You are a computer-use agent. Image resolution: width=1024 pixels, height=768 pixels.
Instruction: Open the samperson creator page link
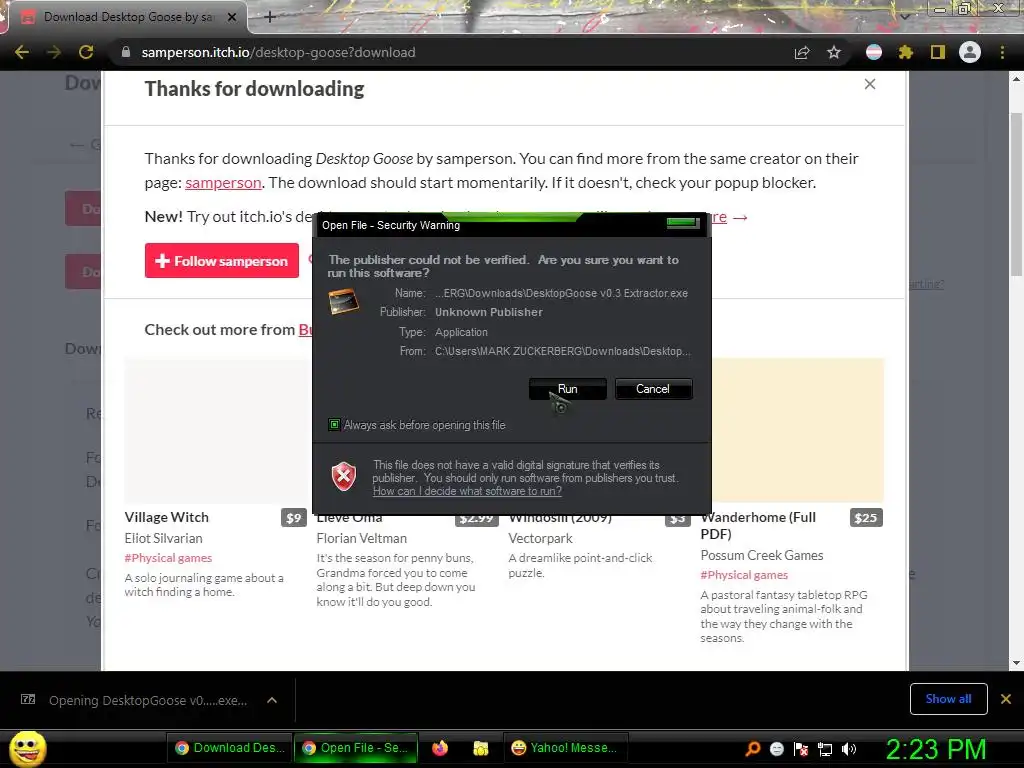[223, 183]
